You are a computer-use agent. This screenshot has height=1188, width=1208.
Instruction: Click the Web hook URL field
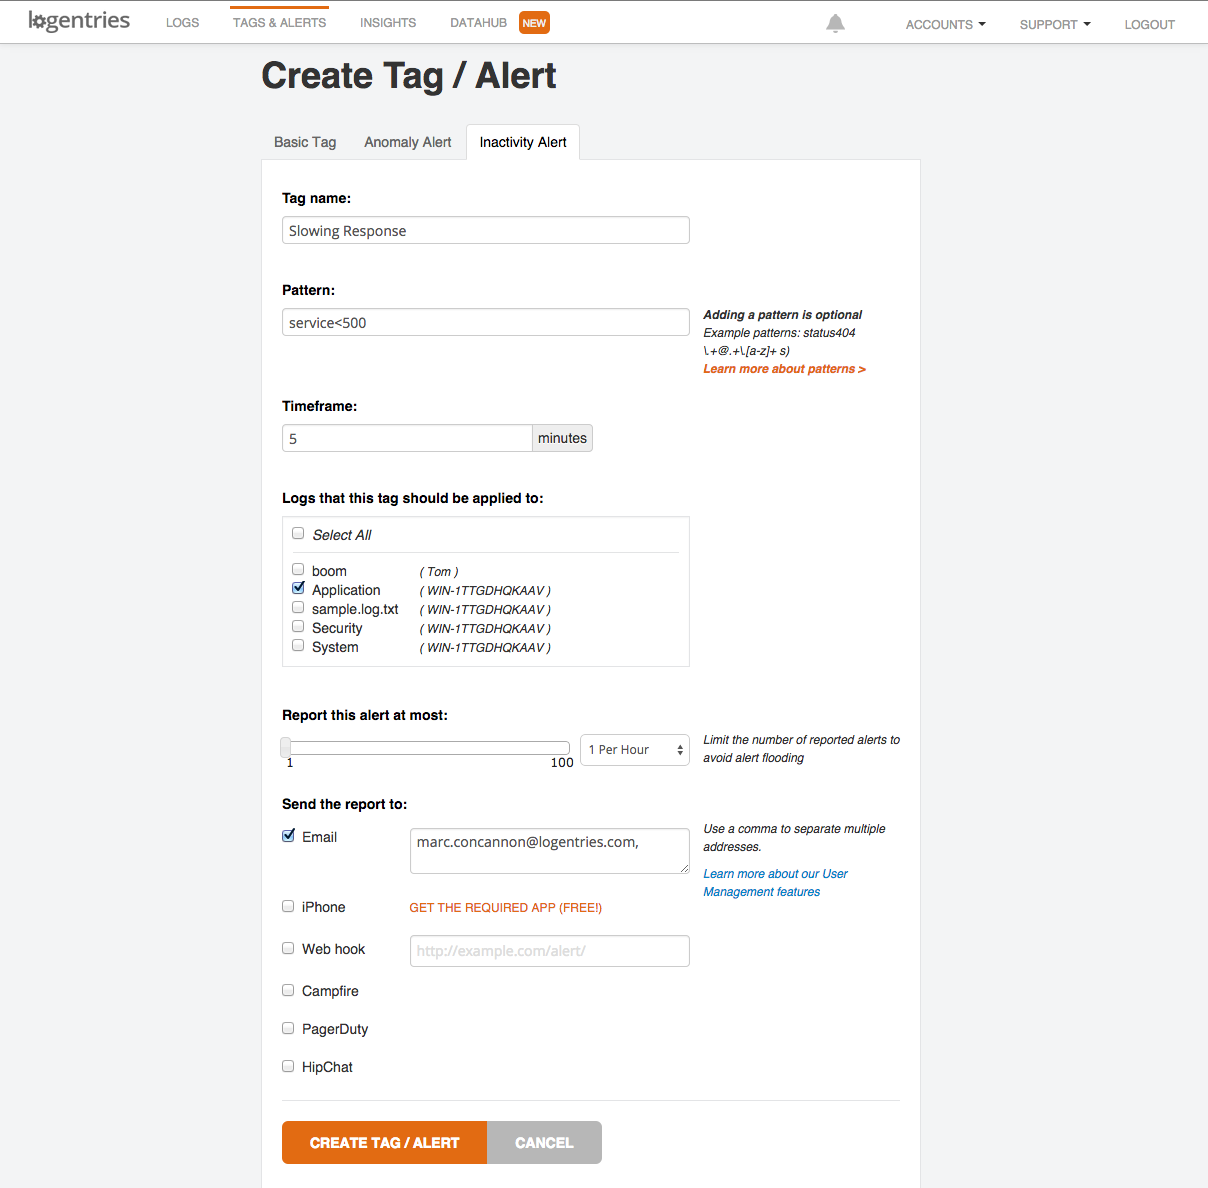pyautogui.click(x=549, y=951)
